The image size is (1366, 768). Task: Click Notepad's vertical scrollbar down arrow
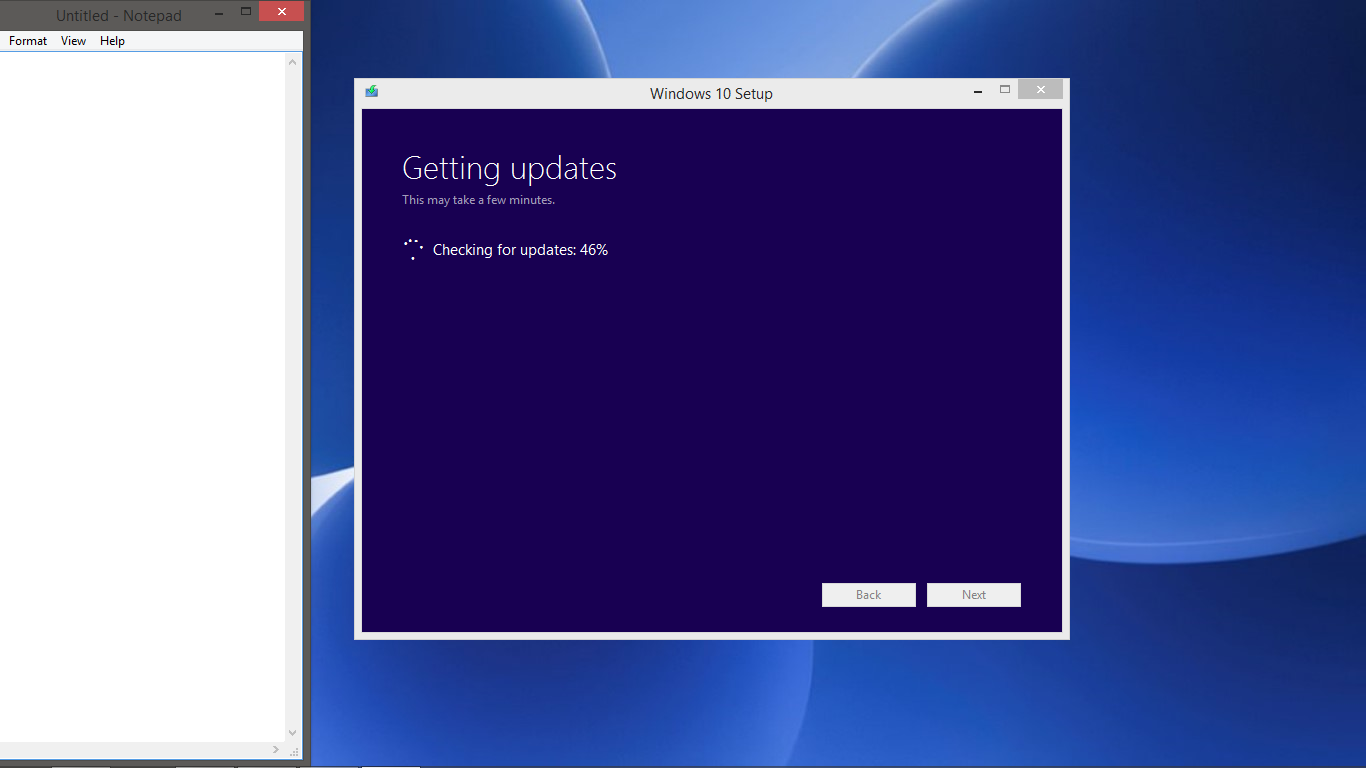pos(293,733)
